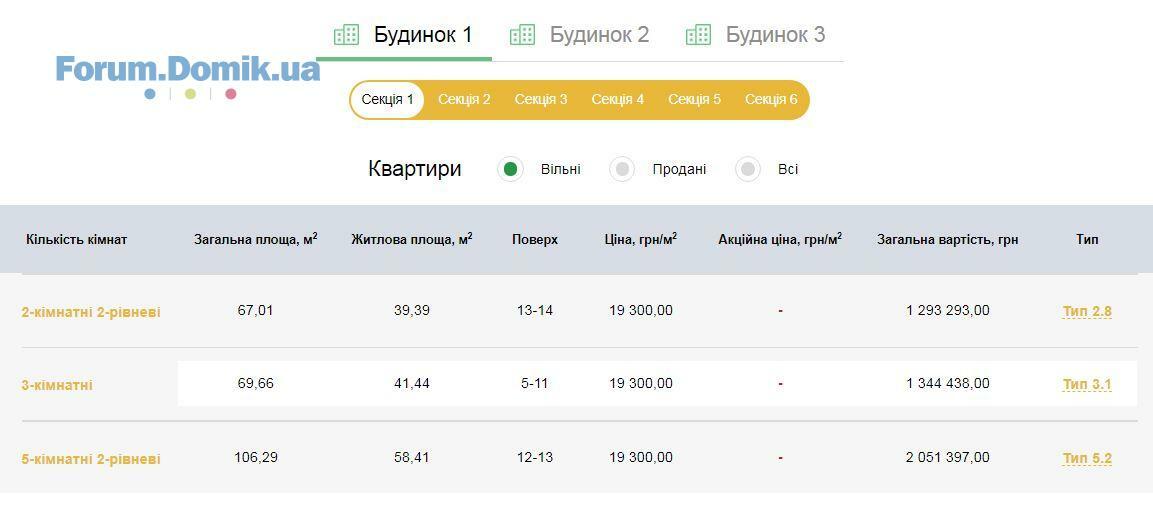The image size is (1153, 509).
Task: Click the building icon beside Будинок 3
Action: (x=698, y=35)
